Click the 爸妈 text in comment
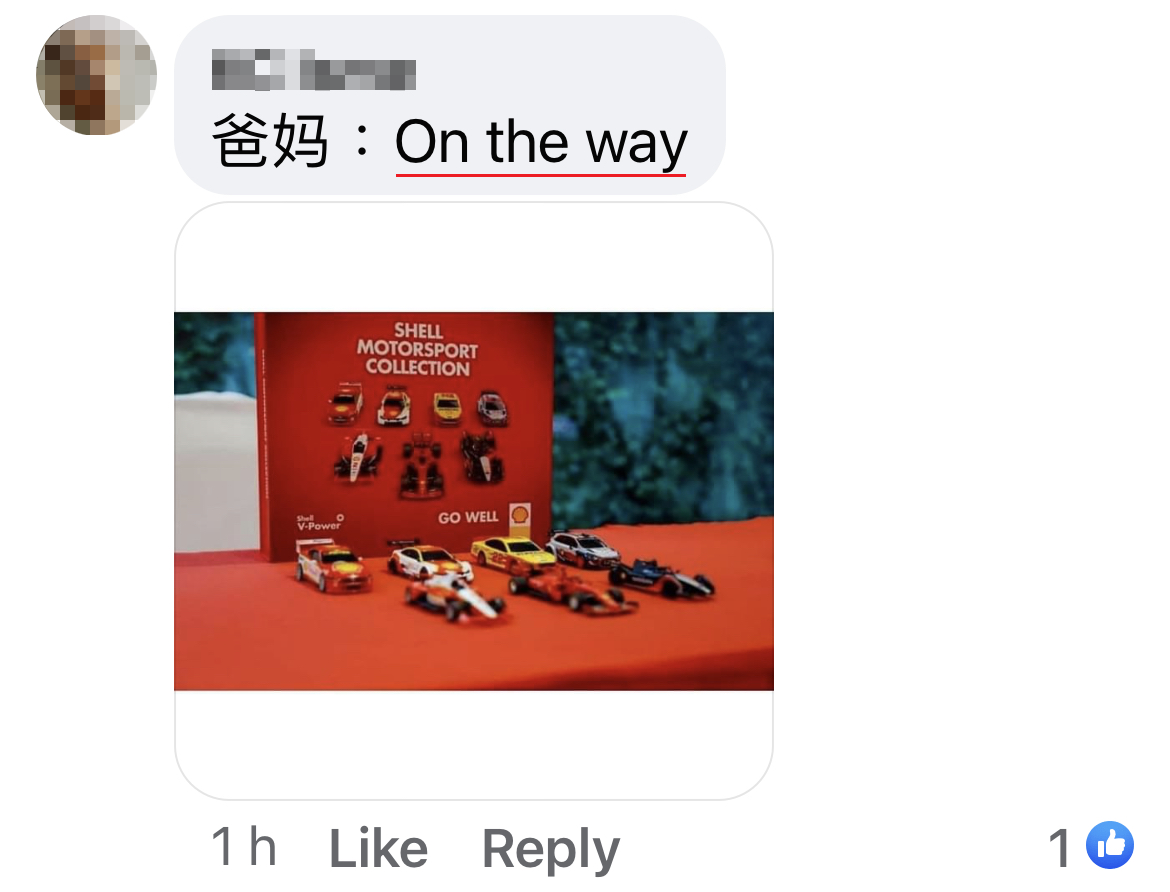This screenshot has width=1170, height=892. (270, 140)
